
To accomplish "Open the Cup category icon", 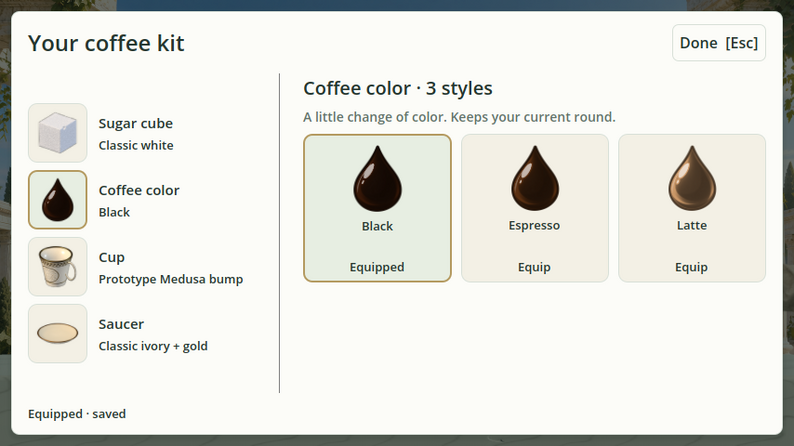I will (x=58, y=266).
